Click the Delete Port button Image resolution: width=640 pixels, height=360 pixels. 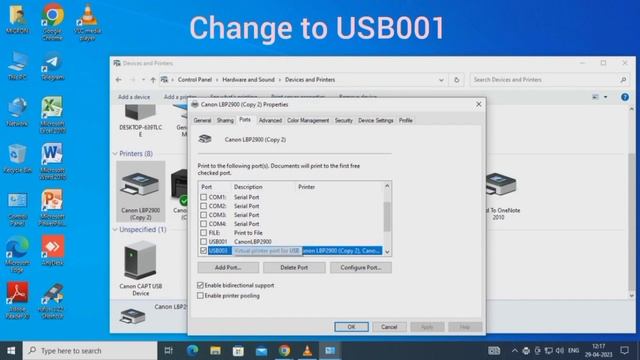coord(294,268)
